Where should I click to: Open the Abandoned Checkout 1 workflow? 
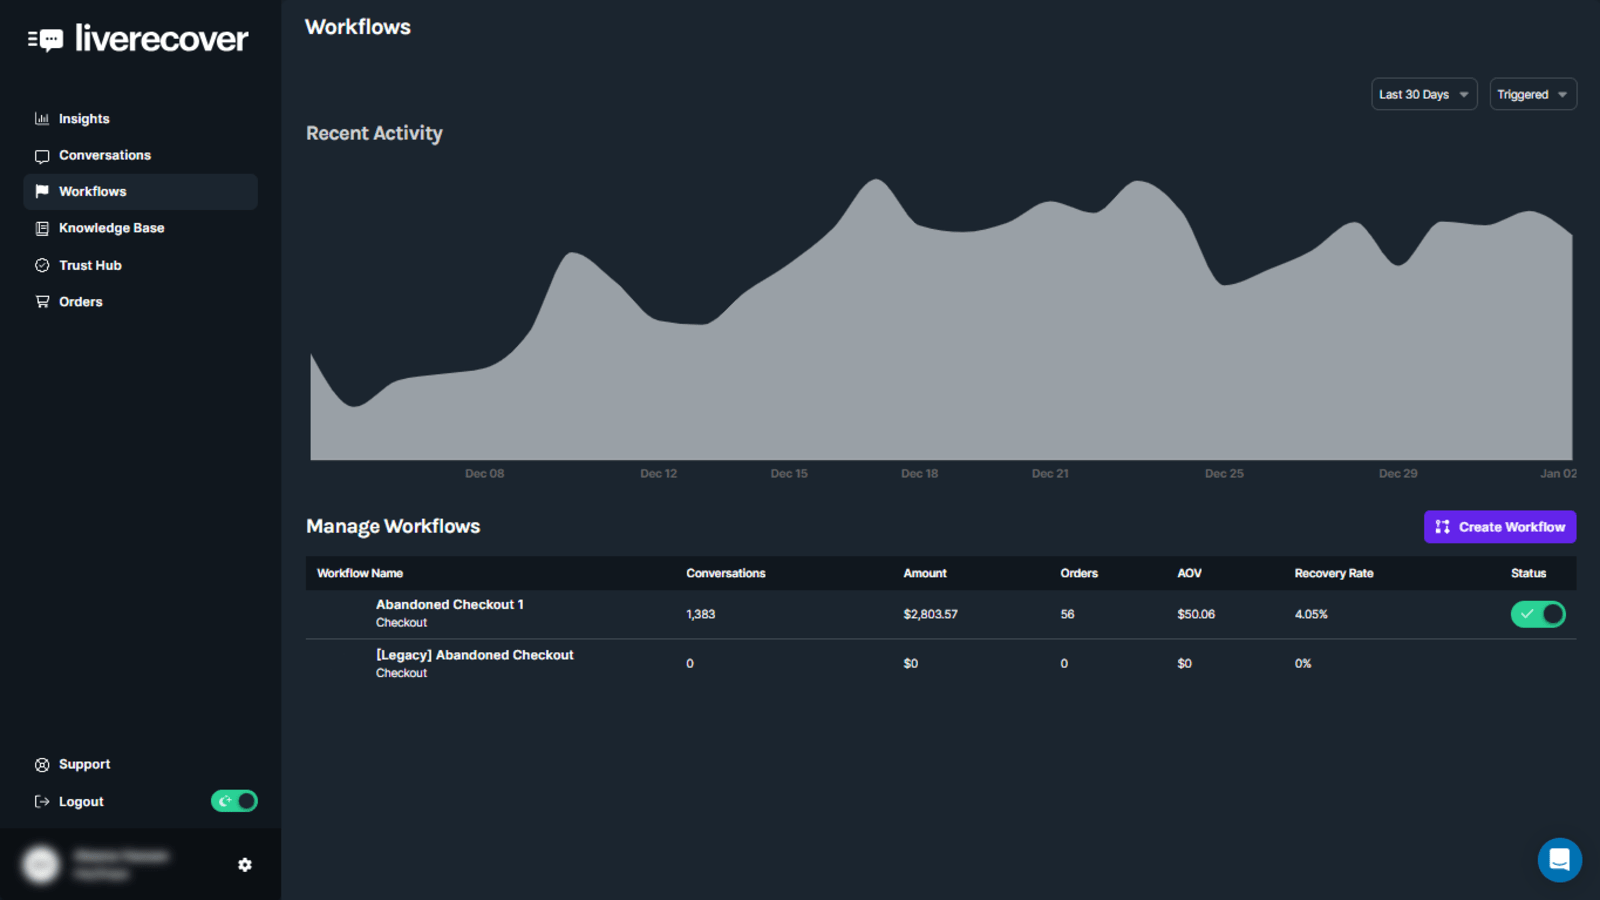[x=449, y=605]
